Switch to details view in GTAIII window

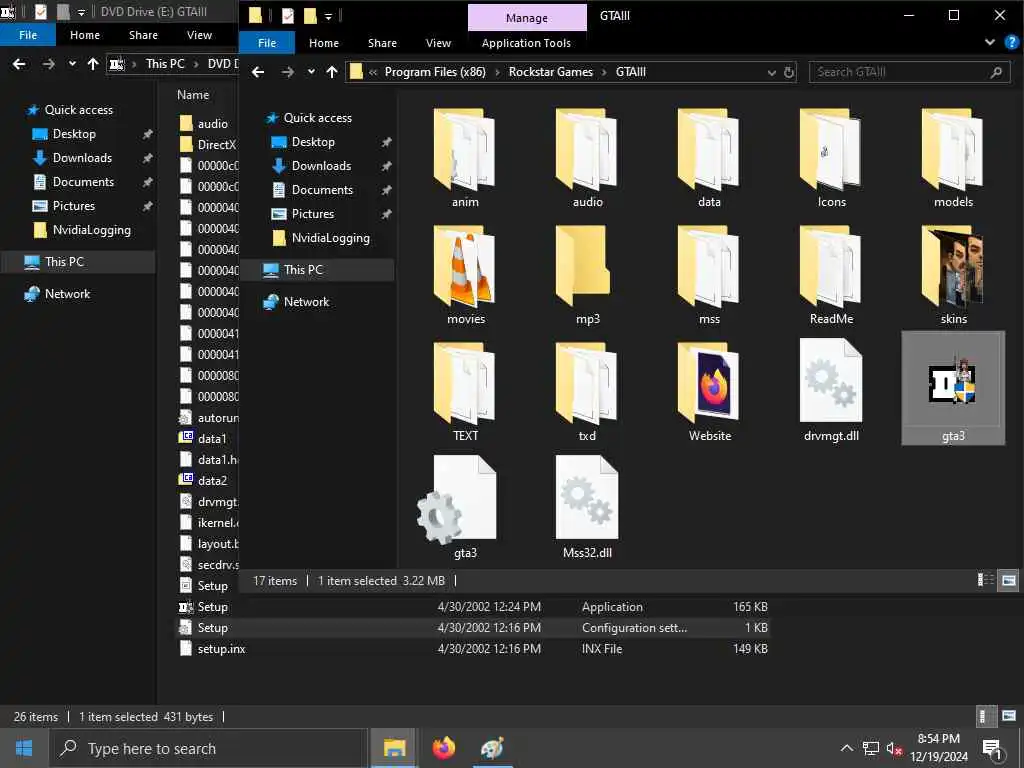(985, 580)
